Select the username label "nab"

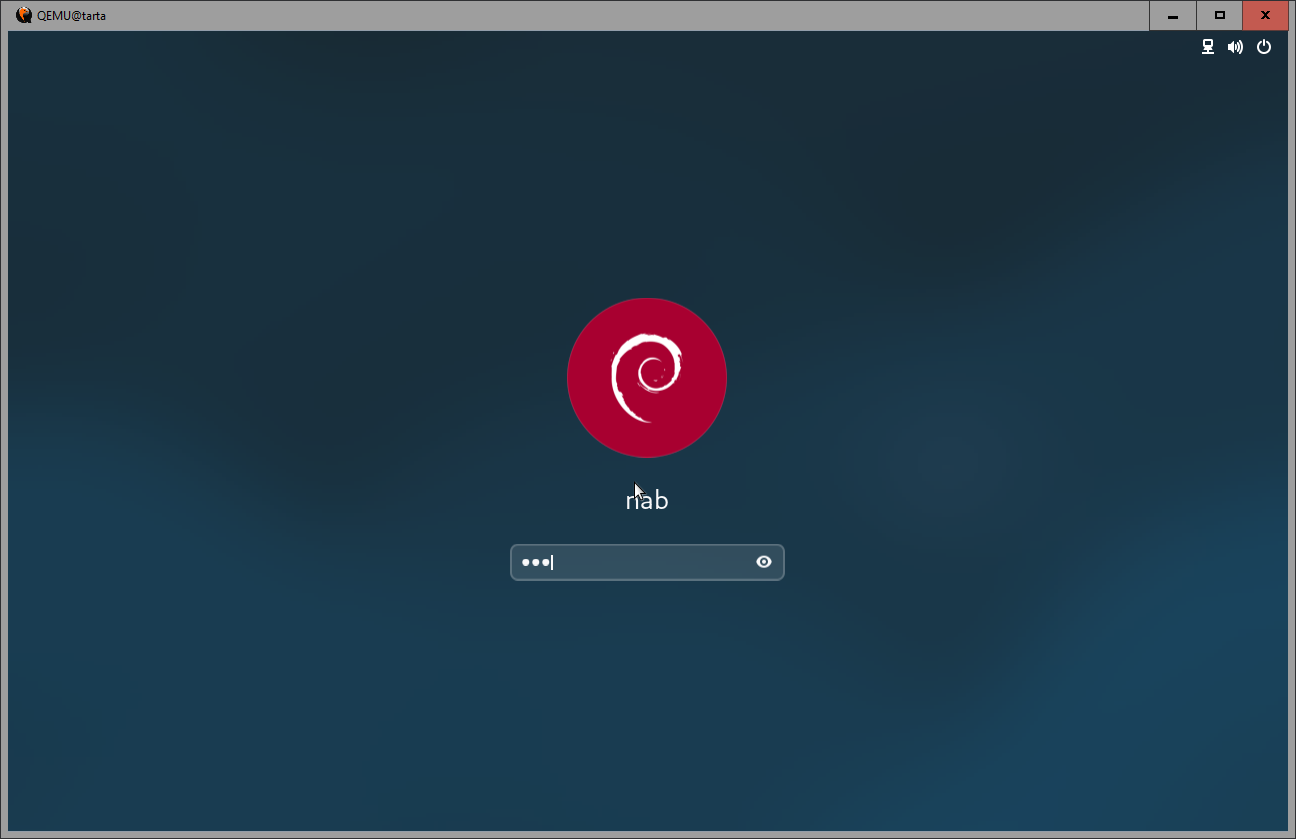[647, 500]
